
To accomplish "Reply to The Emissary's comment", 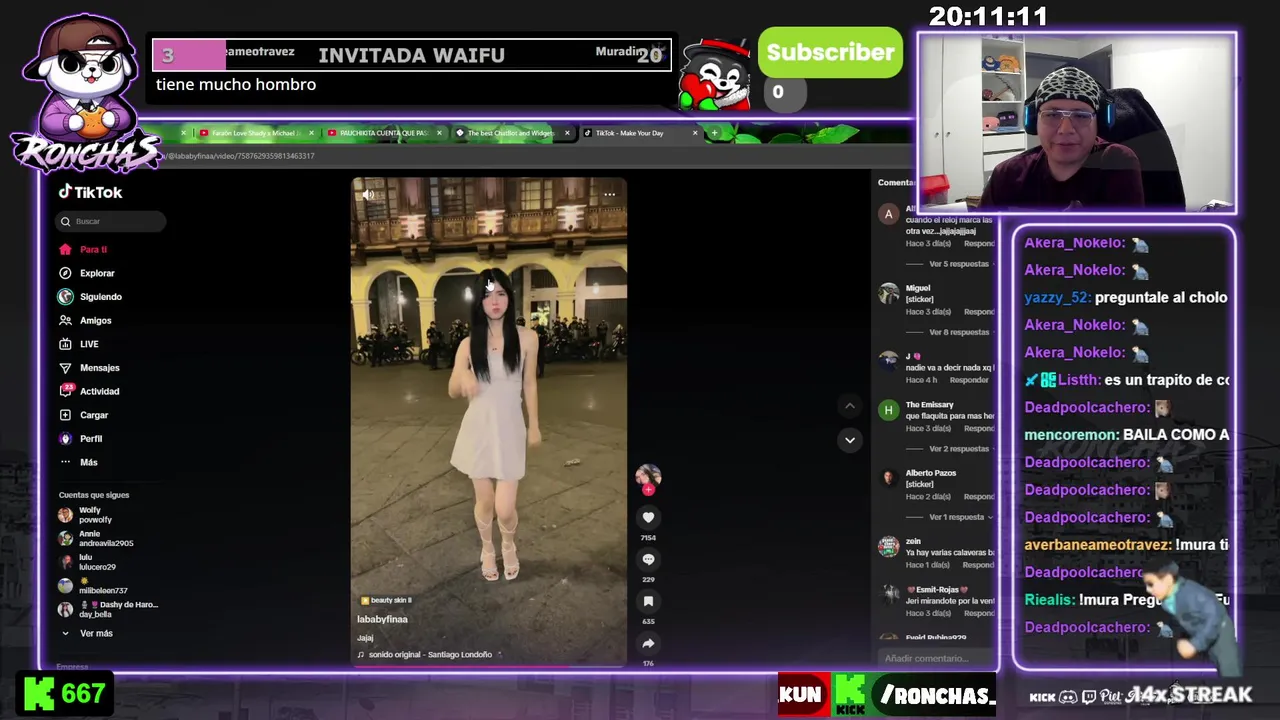I will (979, 428).
